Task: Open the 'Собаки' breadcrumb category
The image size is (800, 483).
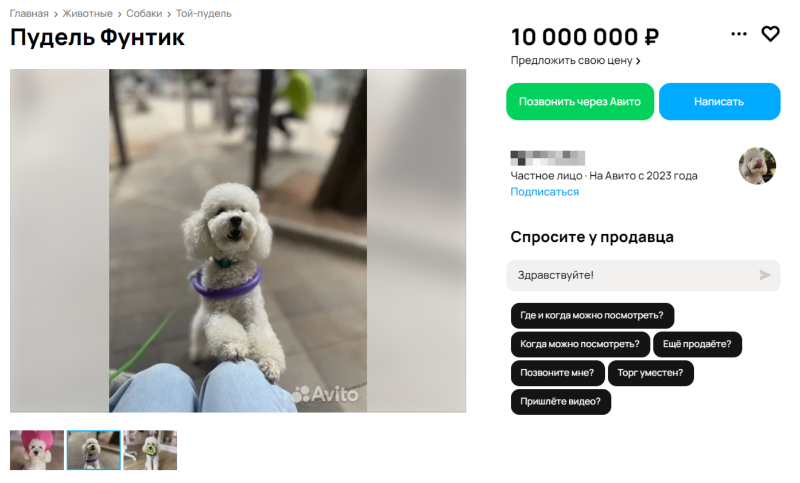Action: (x=144, y=14)
